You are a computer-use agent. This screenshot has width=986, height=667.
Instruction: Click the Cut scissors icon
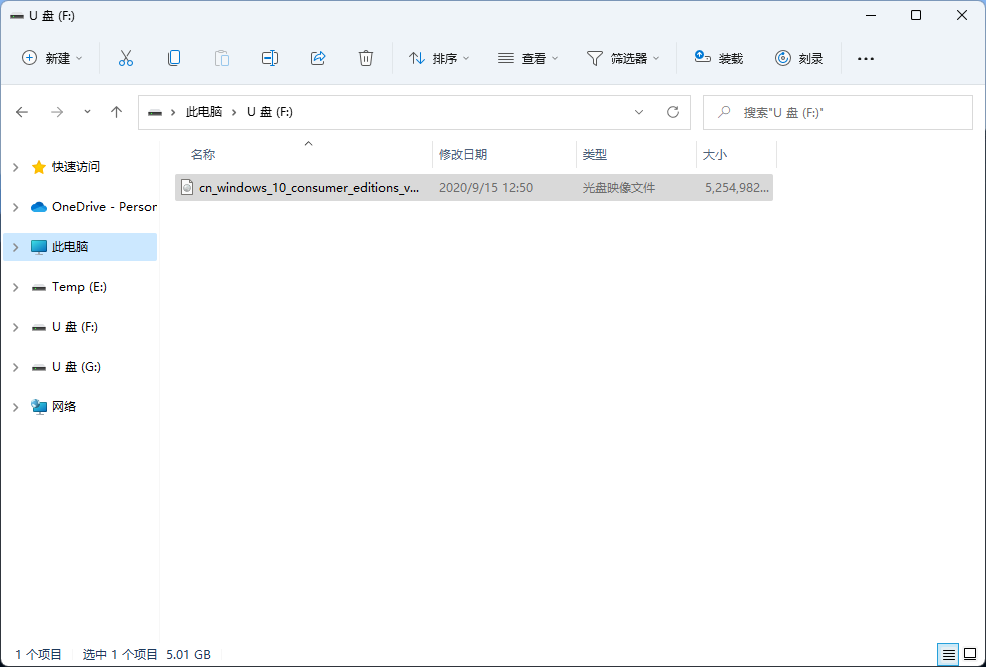click(126, 58)
